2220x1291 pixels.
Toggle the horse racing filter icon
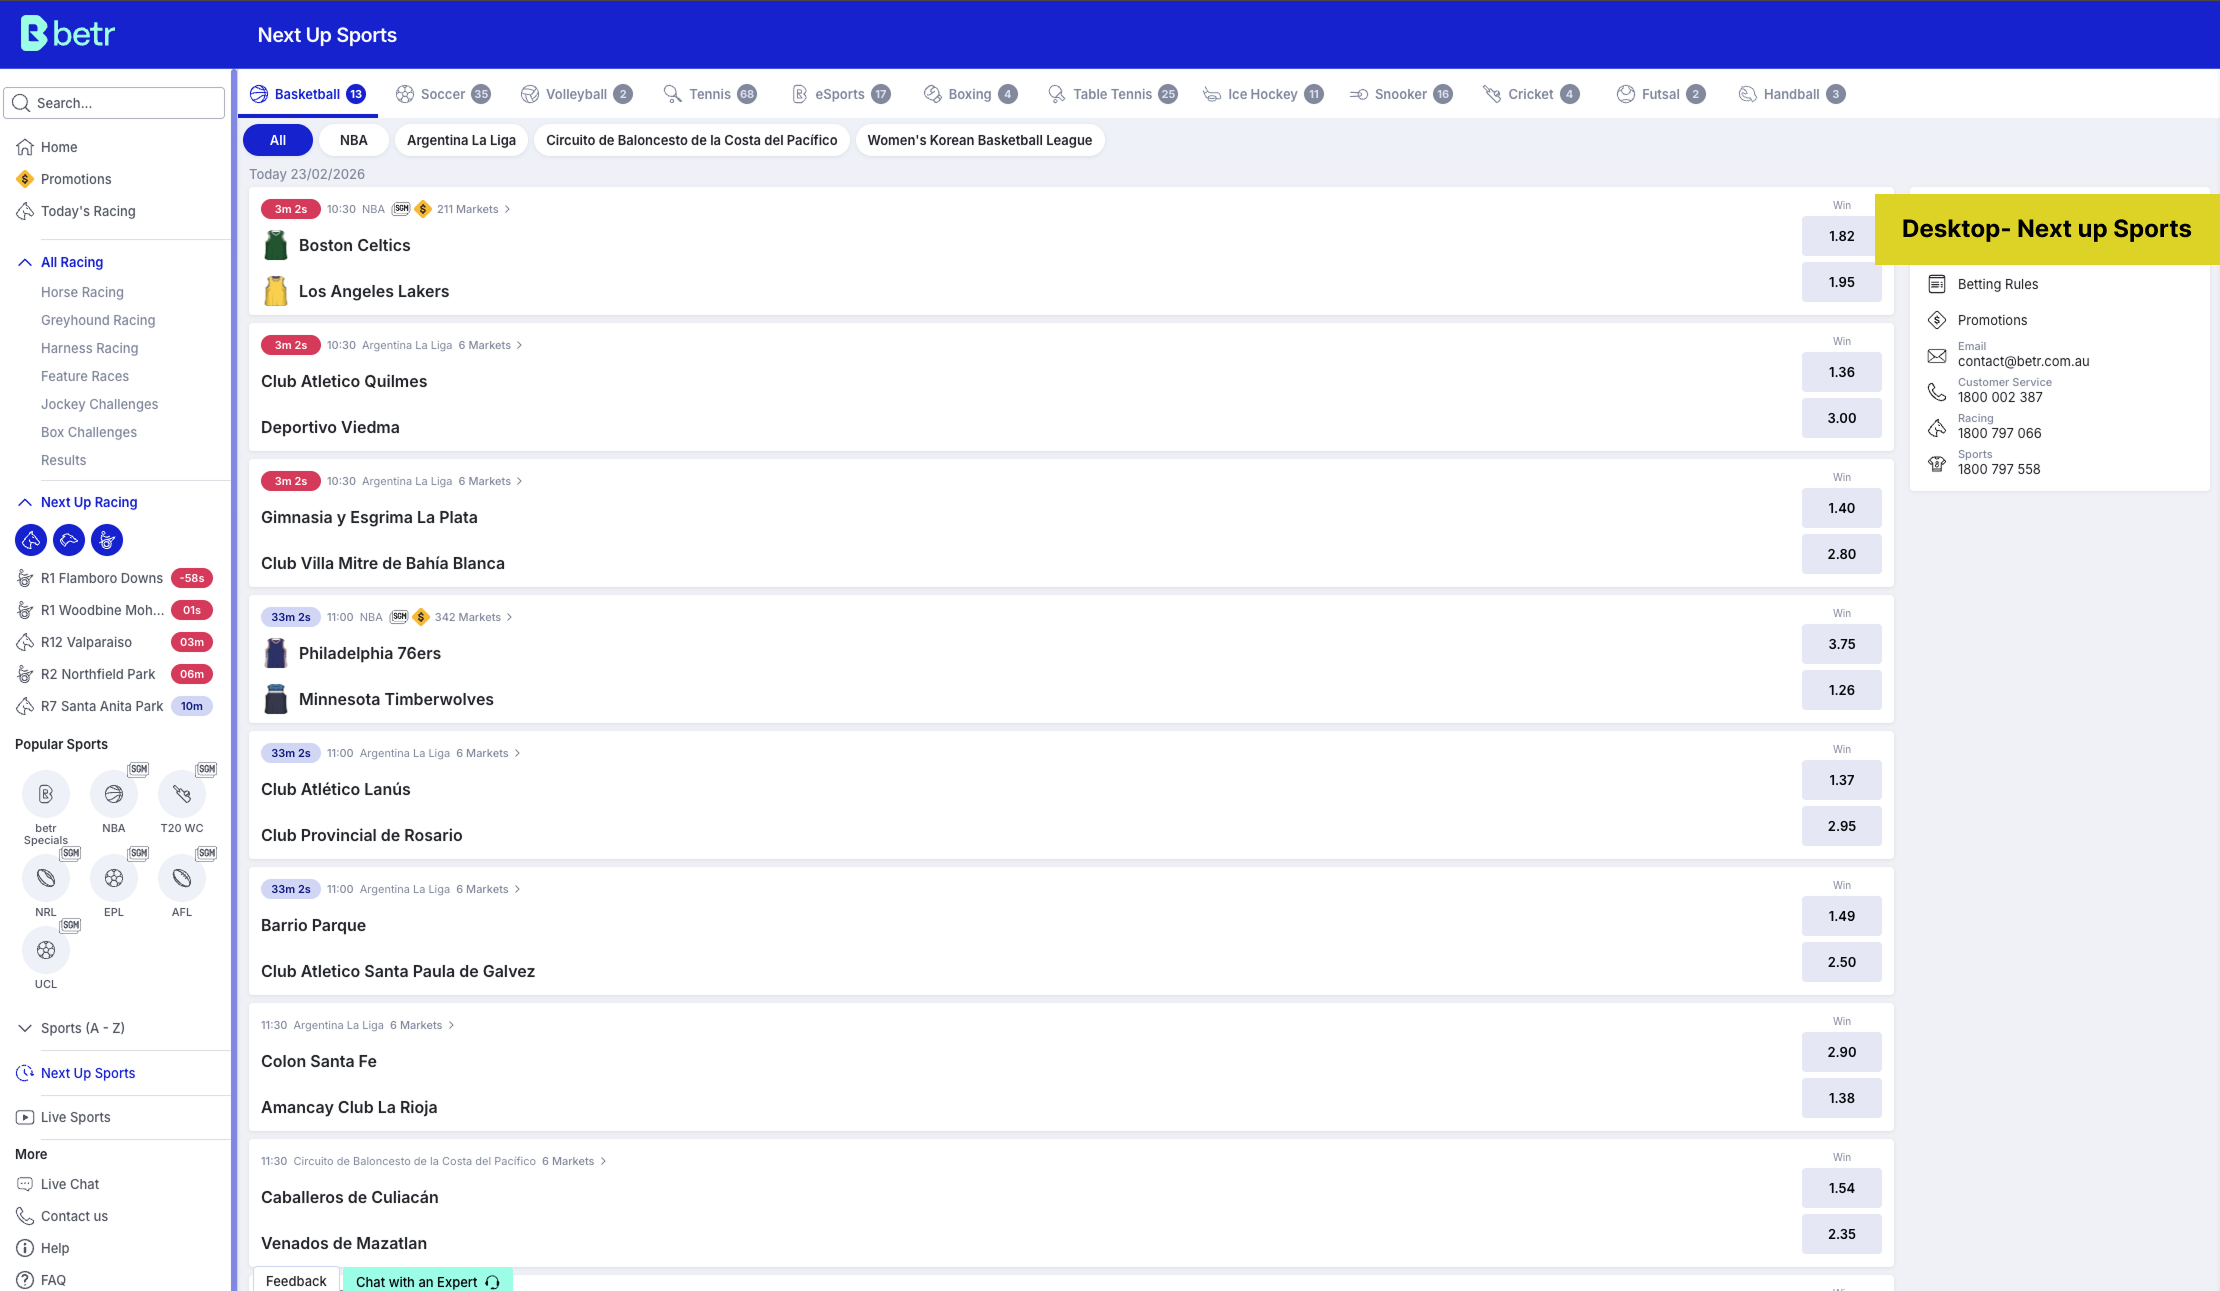pyautogui.click(x=31, y=540)
